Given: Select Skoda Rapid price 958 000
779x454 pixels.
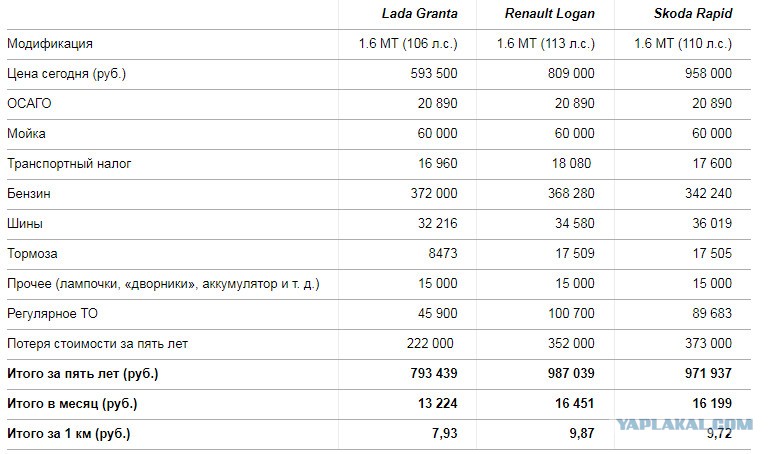Looking at the screenshot, I should (x=708, y=74).
